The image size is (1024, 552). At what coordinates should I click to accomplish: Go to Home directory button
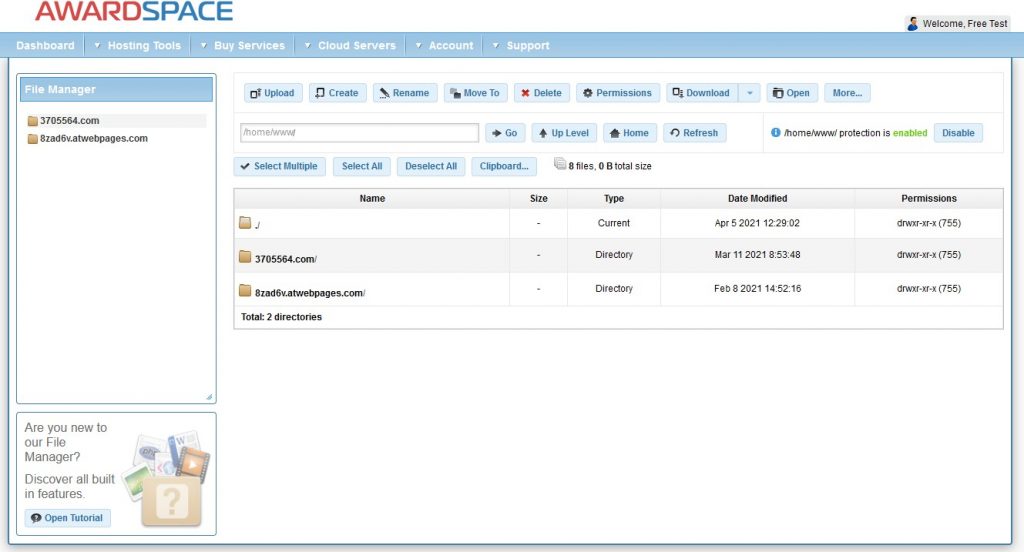[630, 133]
